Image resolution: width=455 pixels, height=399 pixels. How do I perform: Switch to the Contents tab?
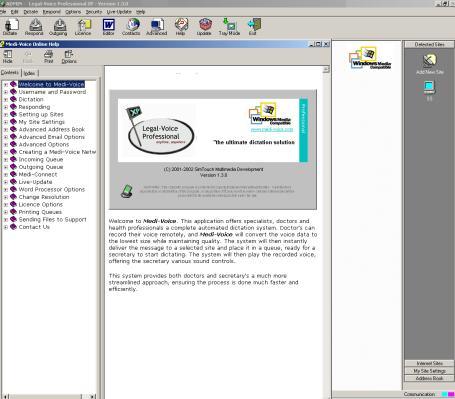tap(10, 72)
